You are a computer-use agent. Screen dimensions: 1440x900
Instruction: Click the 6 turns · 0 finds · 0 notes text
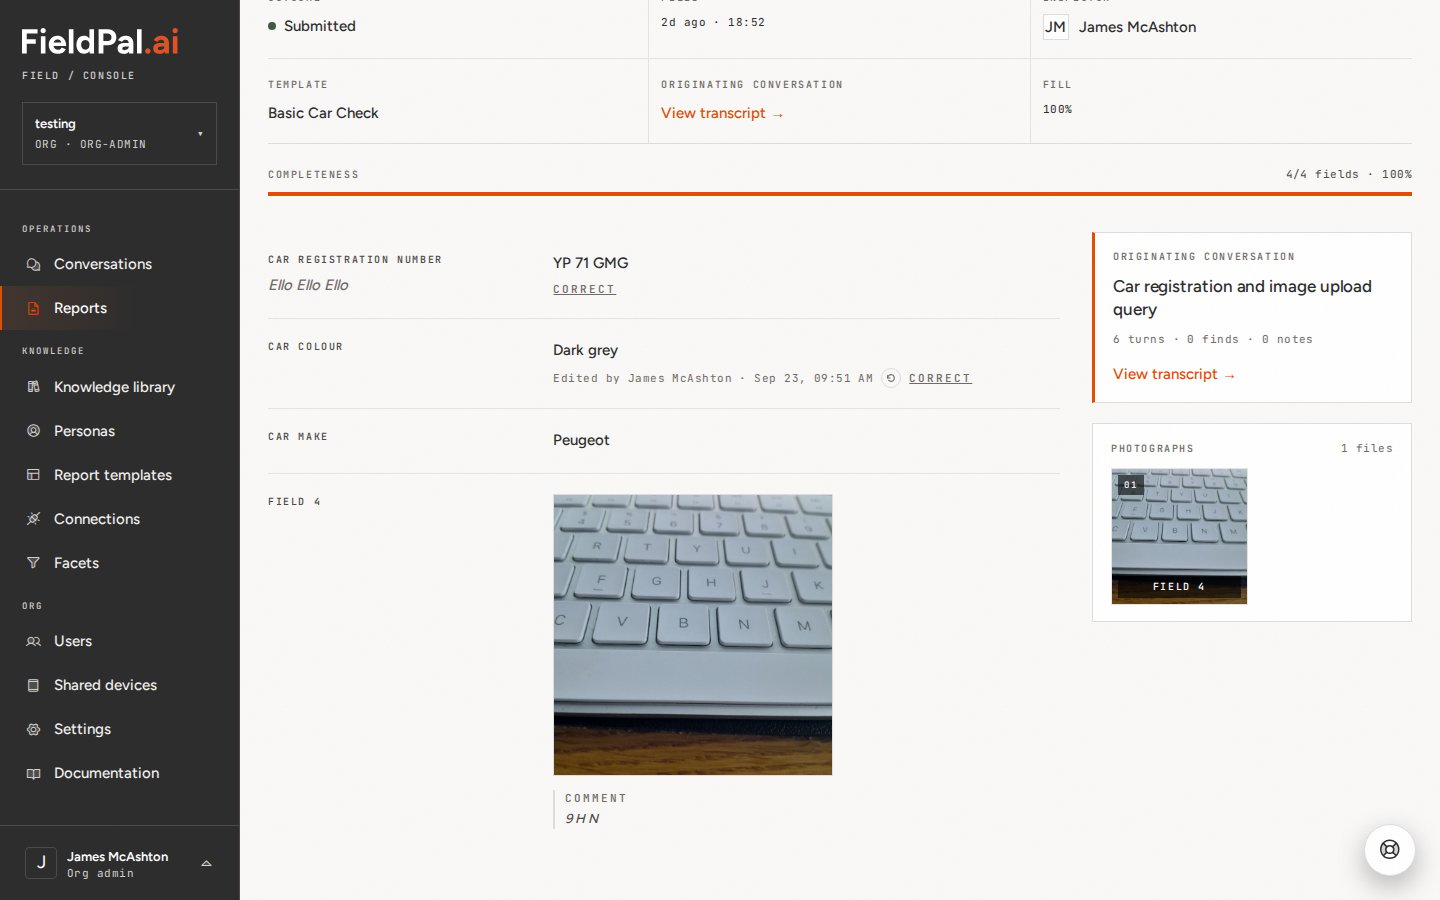click(x=1213, y=339)
